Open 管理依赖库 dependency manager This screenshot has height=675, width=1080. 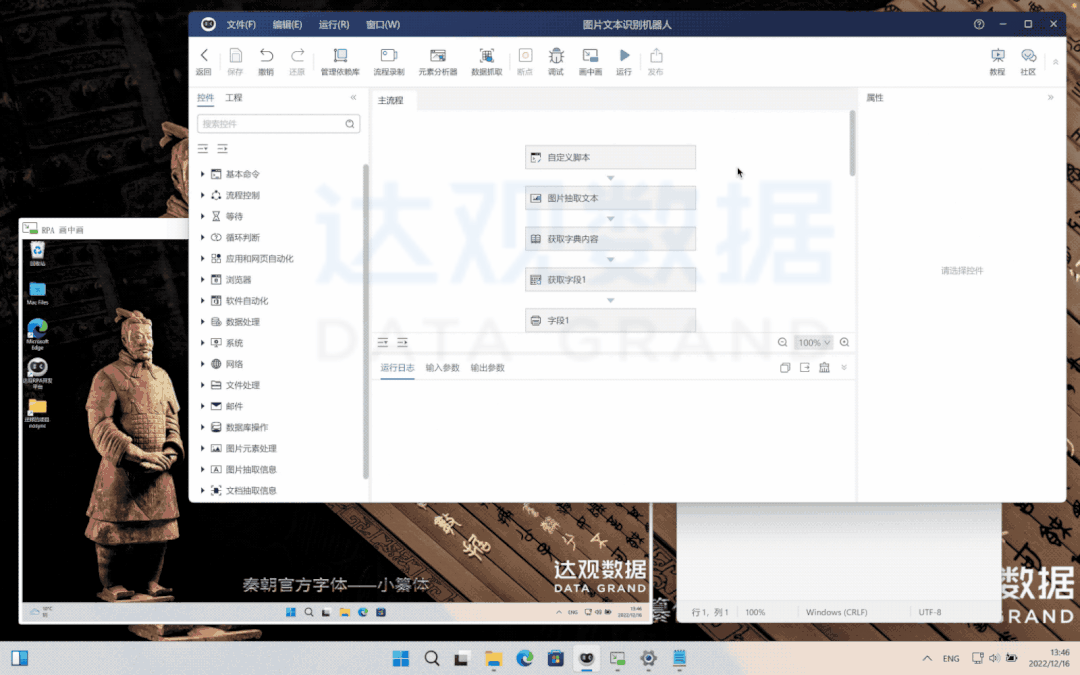pos(340,61)
